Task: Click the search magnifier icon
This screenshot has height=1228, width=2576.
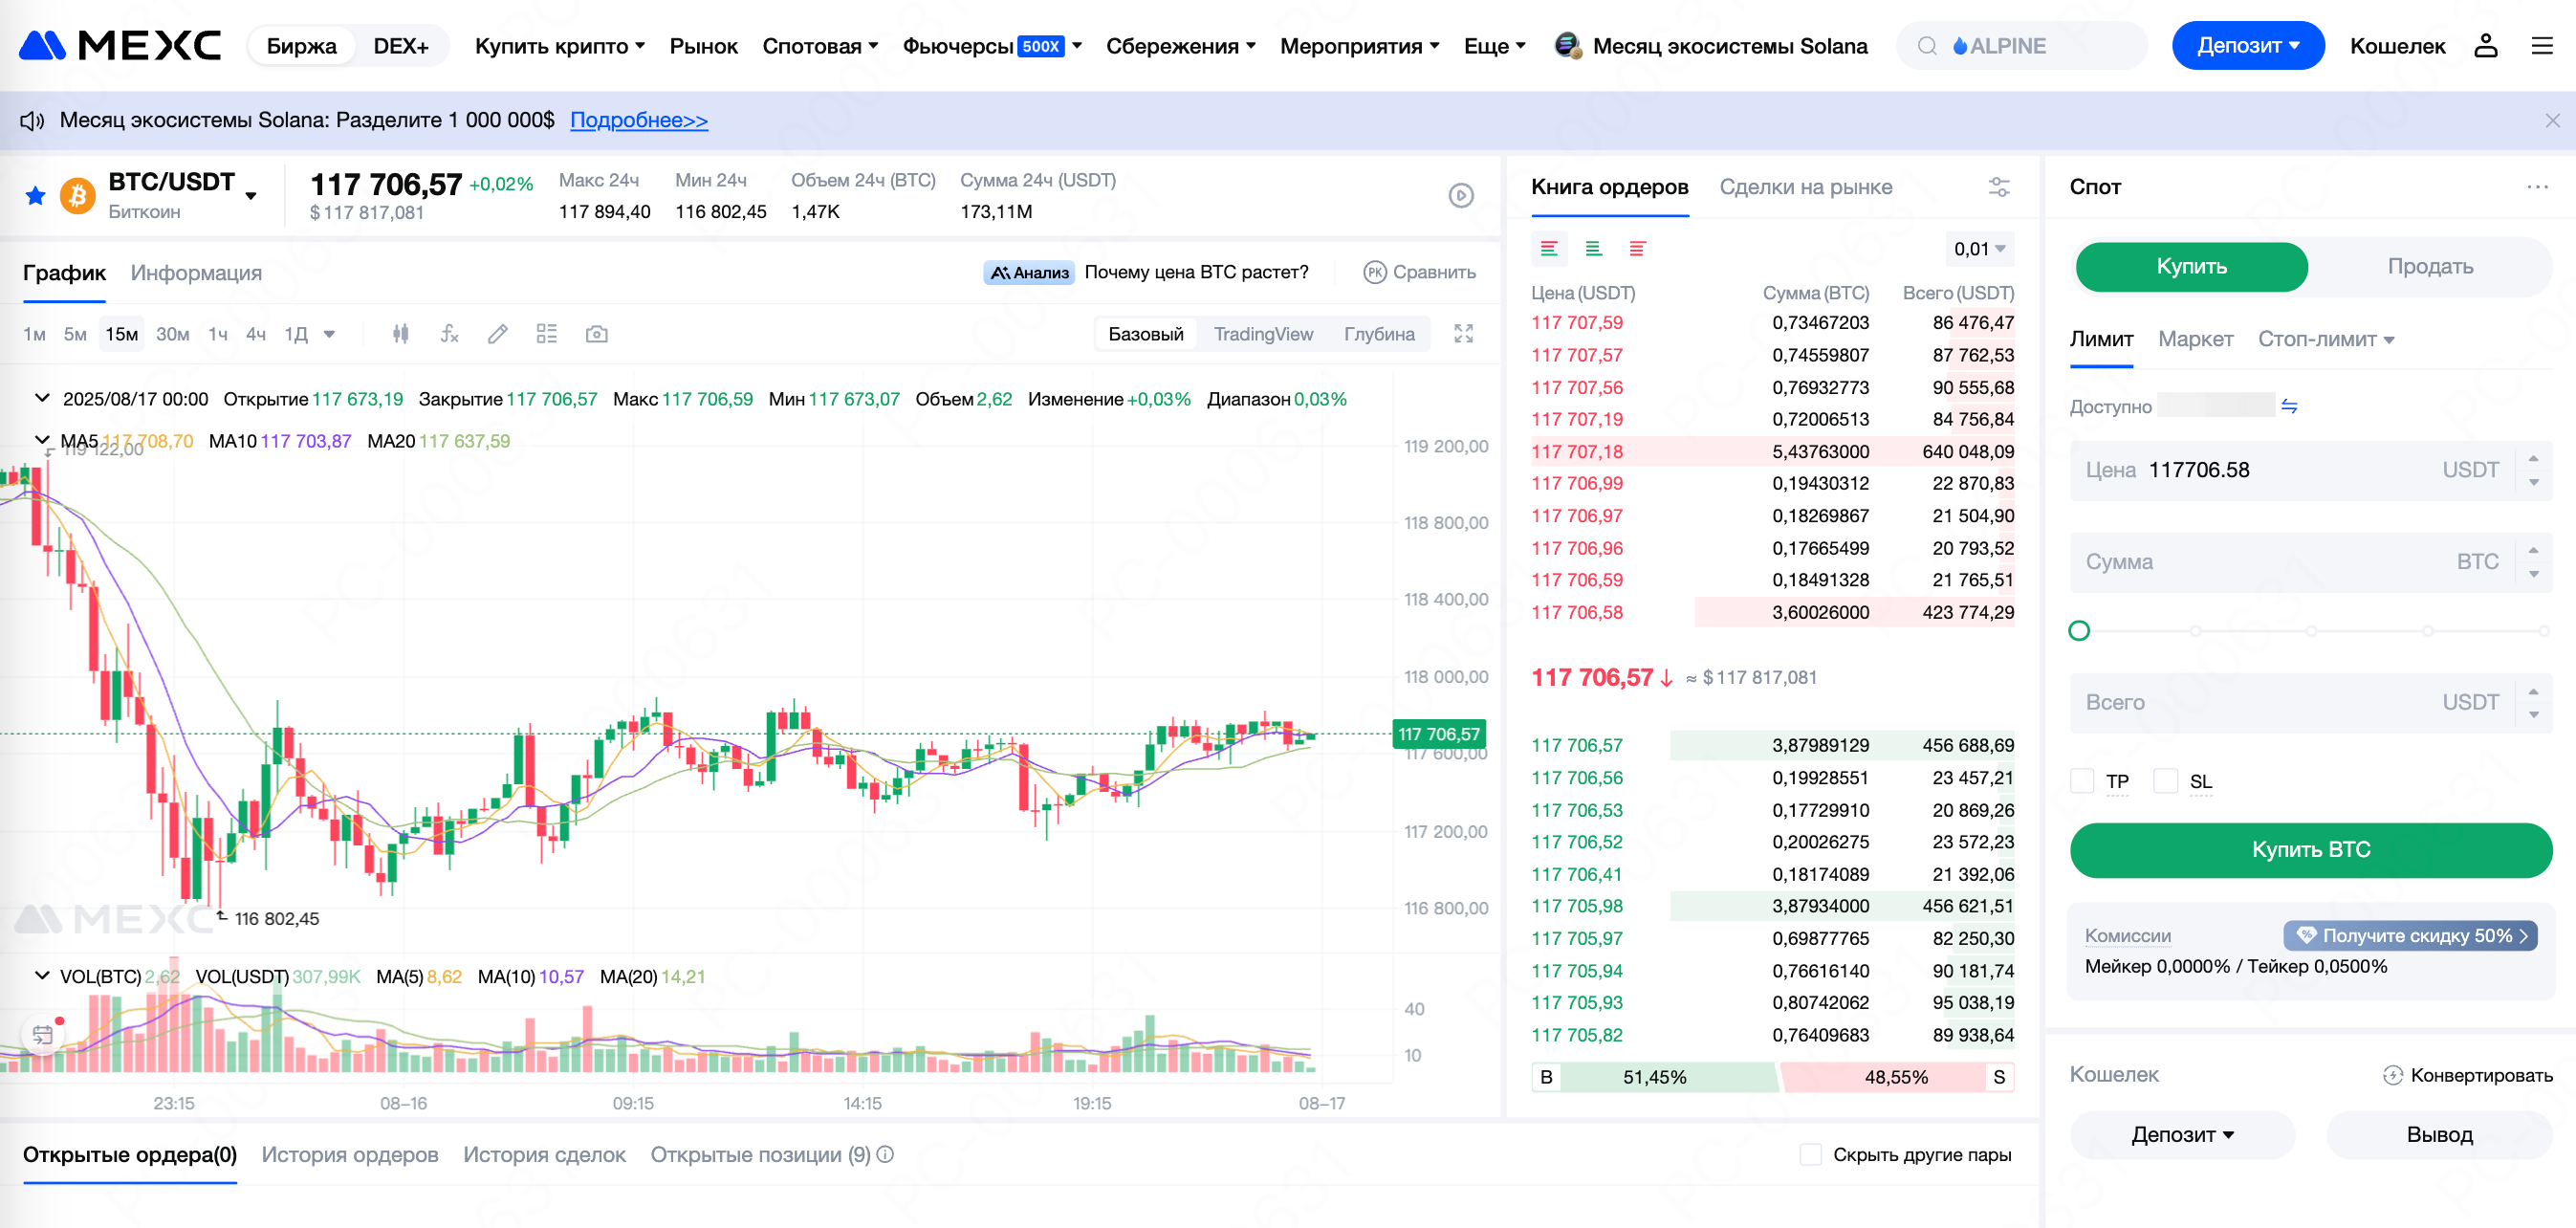Action: (1927, 46)
